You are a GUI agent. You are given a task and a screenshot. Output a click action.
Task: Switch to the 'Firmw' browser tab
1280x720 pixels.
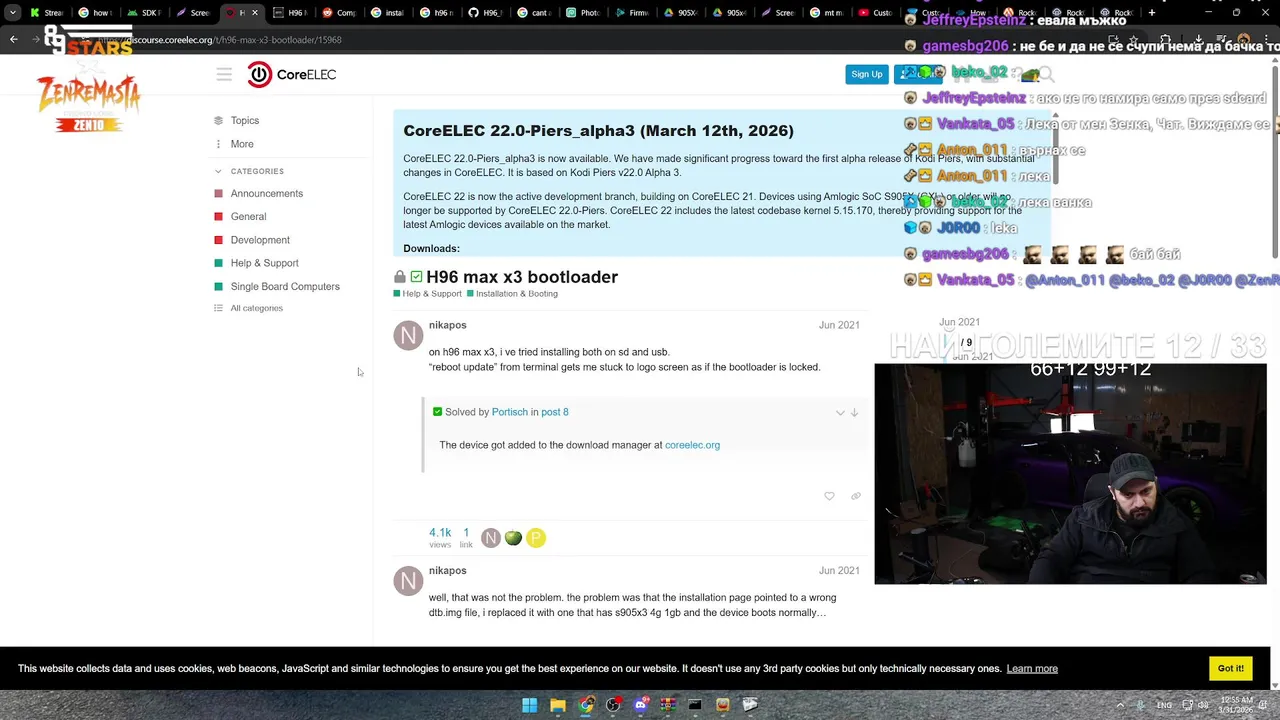pyautogui.click(x=631, y=13)
